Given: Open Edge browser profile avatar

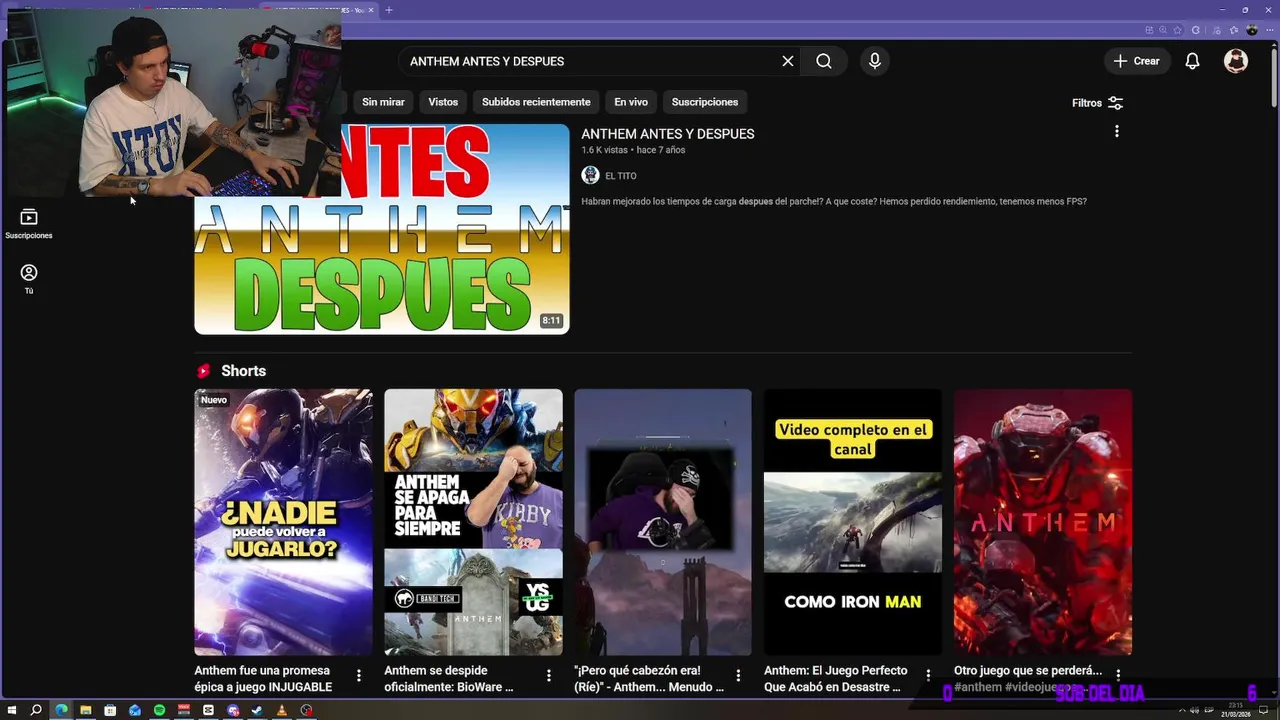Looking at the screenshot, I should pyautogui.click(x=1251, y=30).
